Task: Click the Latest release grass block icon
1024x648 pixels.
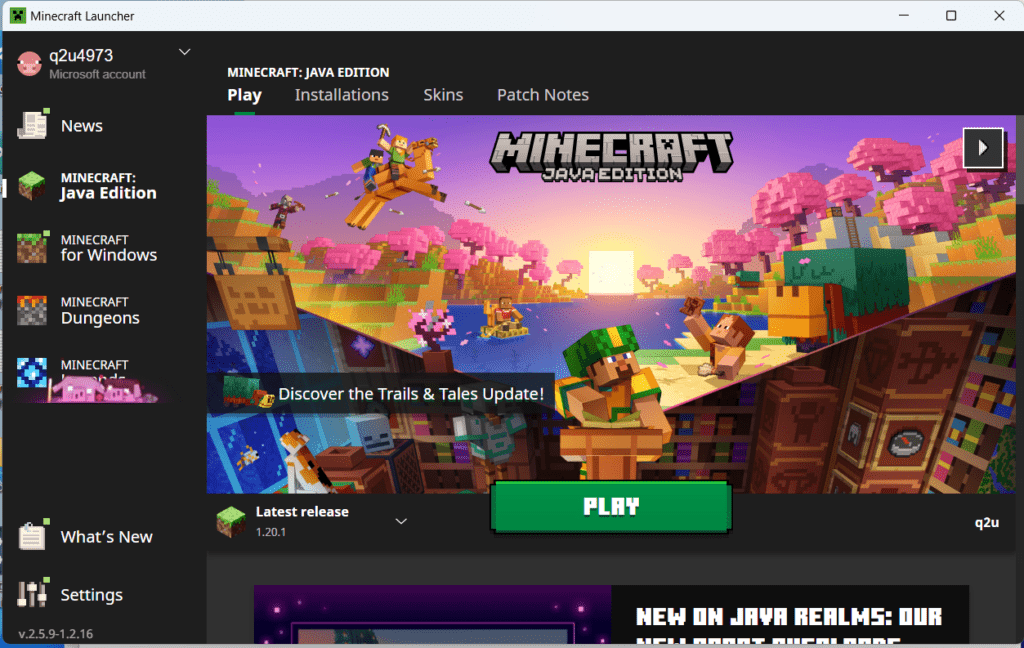Action: pos(231,521)
